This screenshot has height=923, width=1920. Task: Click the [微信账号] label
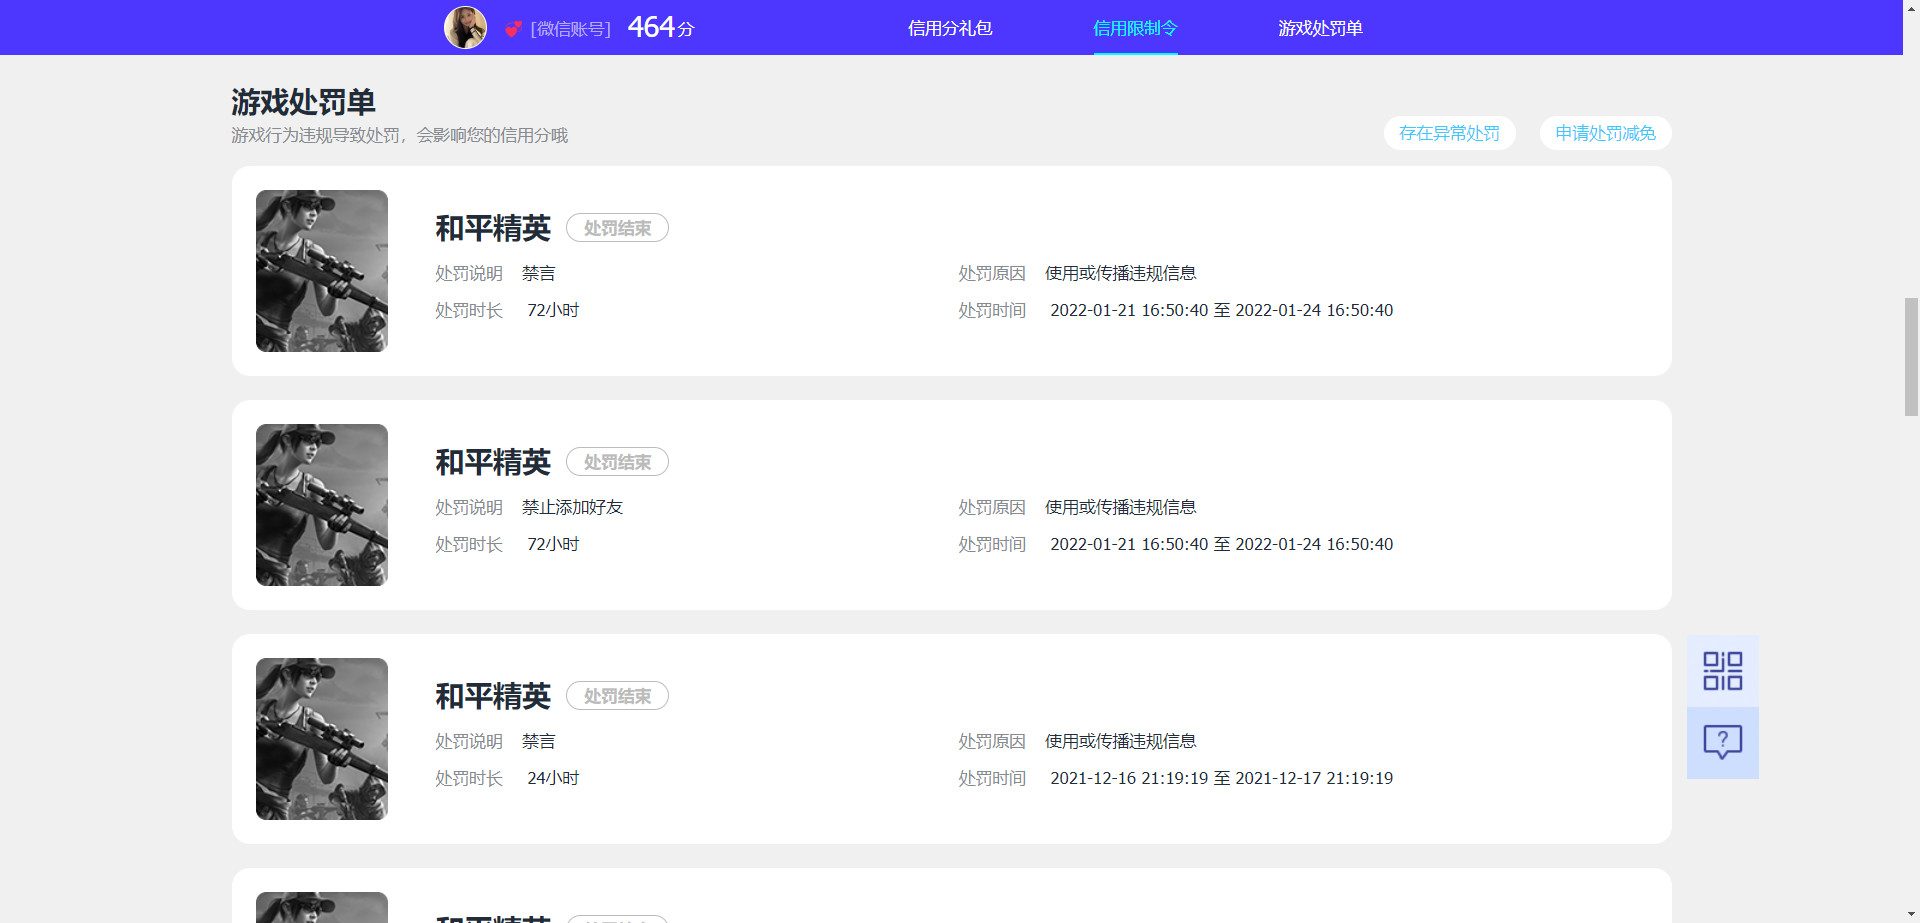(570, 29)
